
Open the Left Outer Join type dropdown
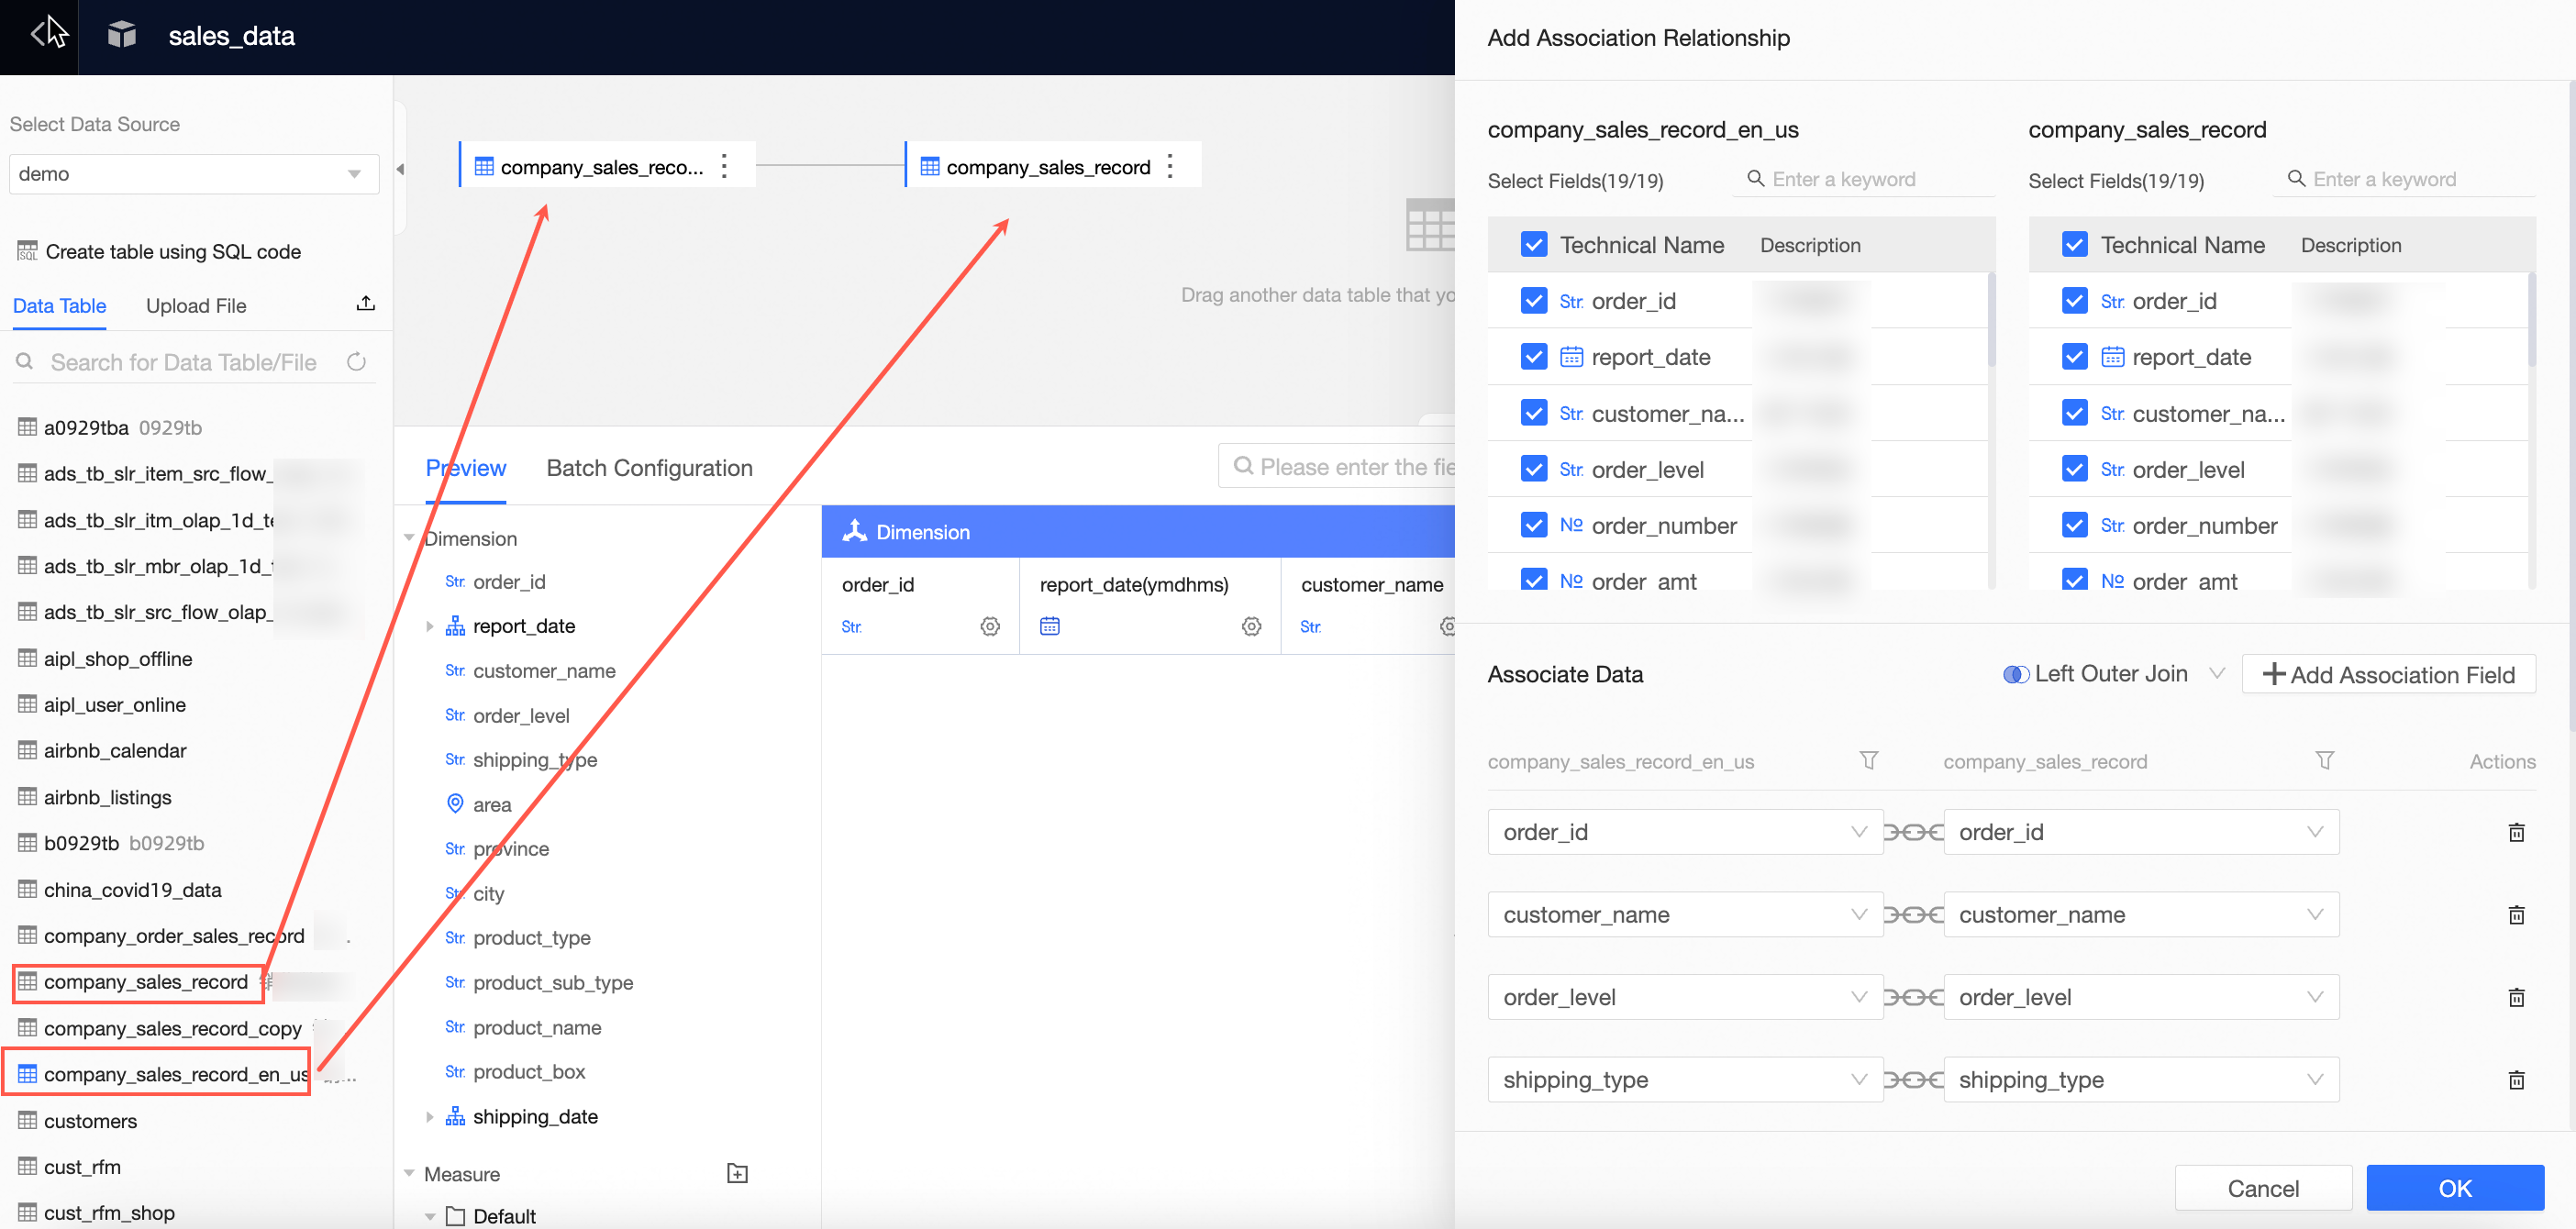pyautogui.click(x=2113, y=674)
